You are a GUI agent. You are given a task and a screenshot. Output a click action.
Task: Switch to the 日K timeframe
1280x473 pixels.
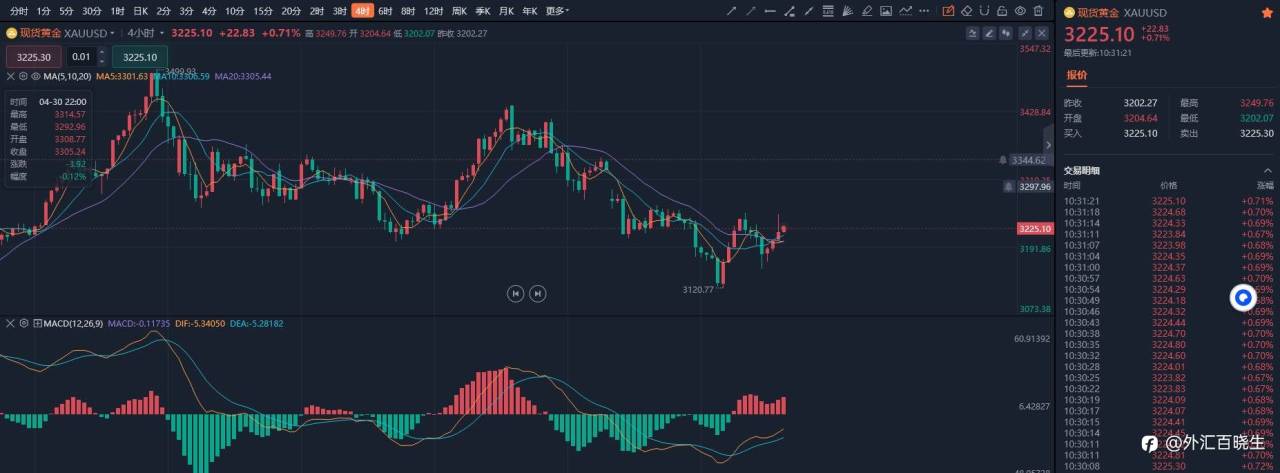click(x=140, y=11)
